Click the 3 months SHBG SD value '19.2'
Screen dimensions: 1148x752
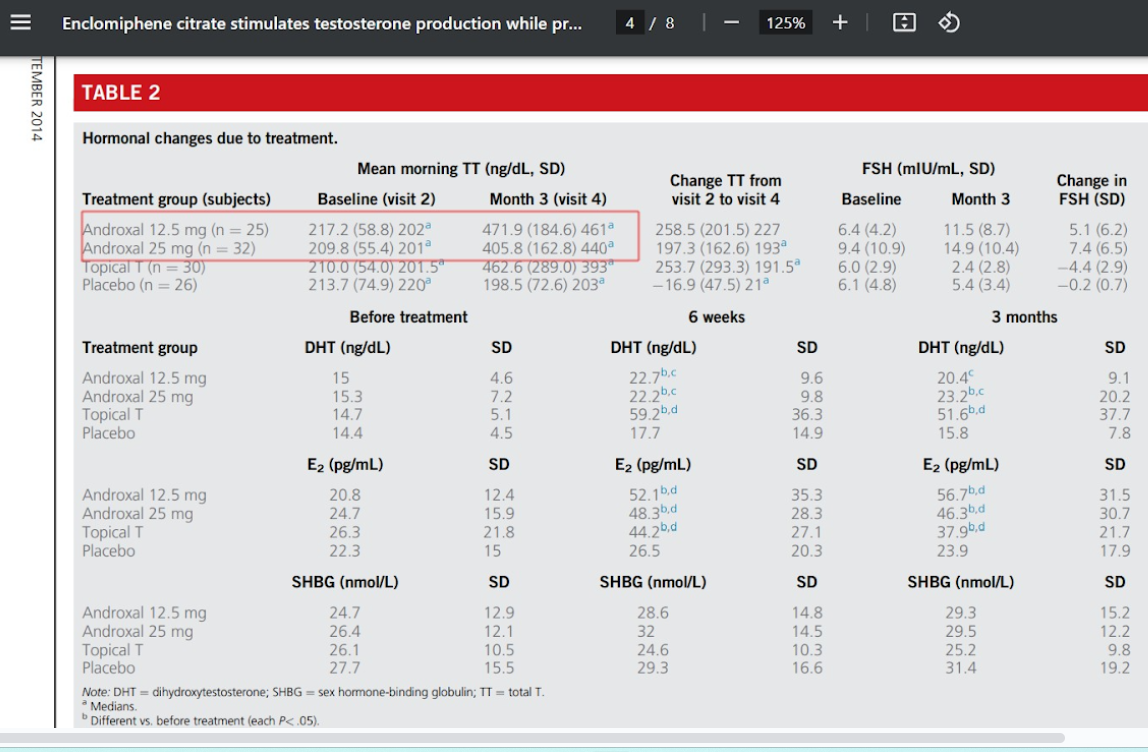[x=1114, y=668]
